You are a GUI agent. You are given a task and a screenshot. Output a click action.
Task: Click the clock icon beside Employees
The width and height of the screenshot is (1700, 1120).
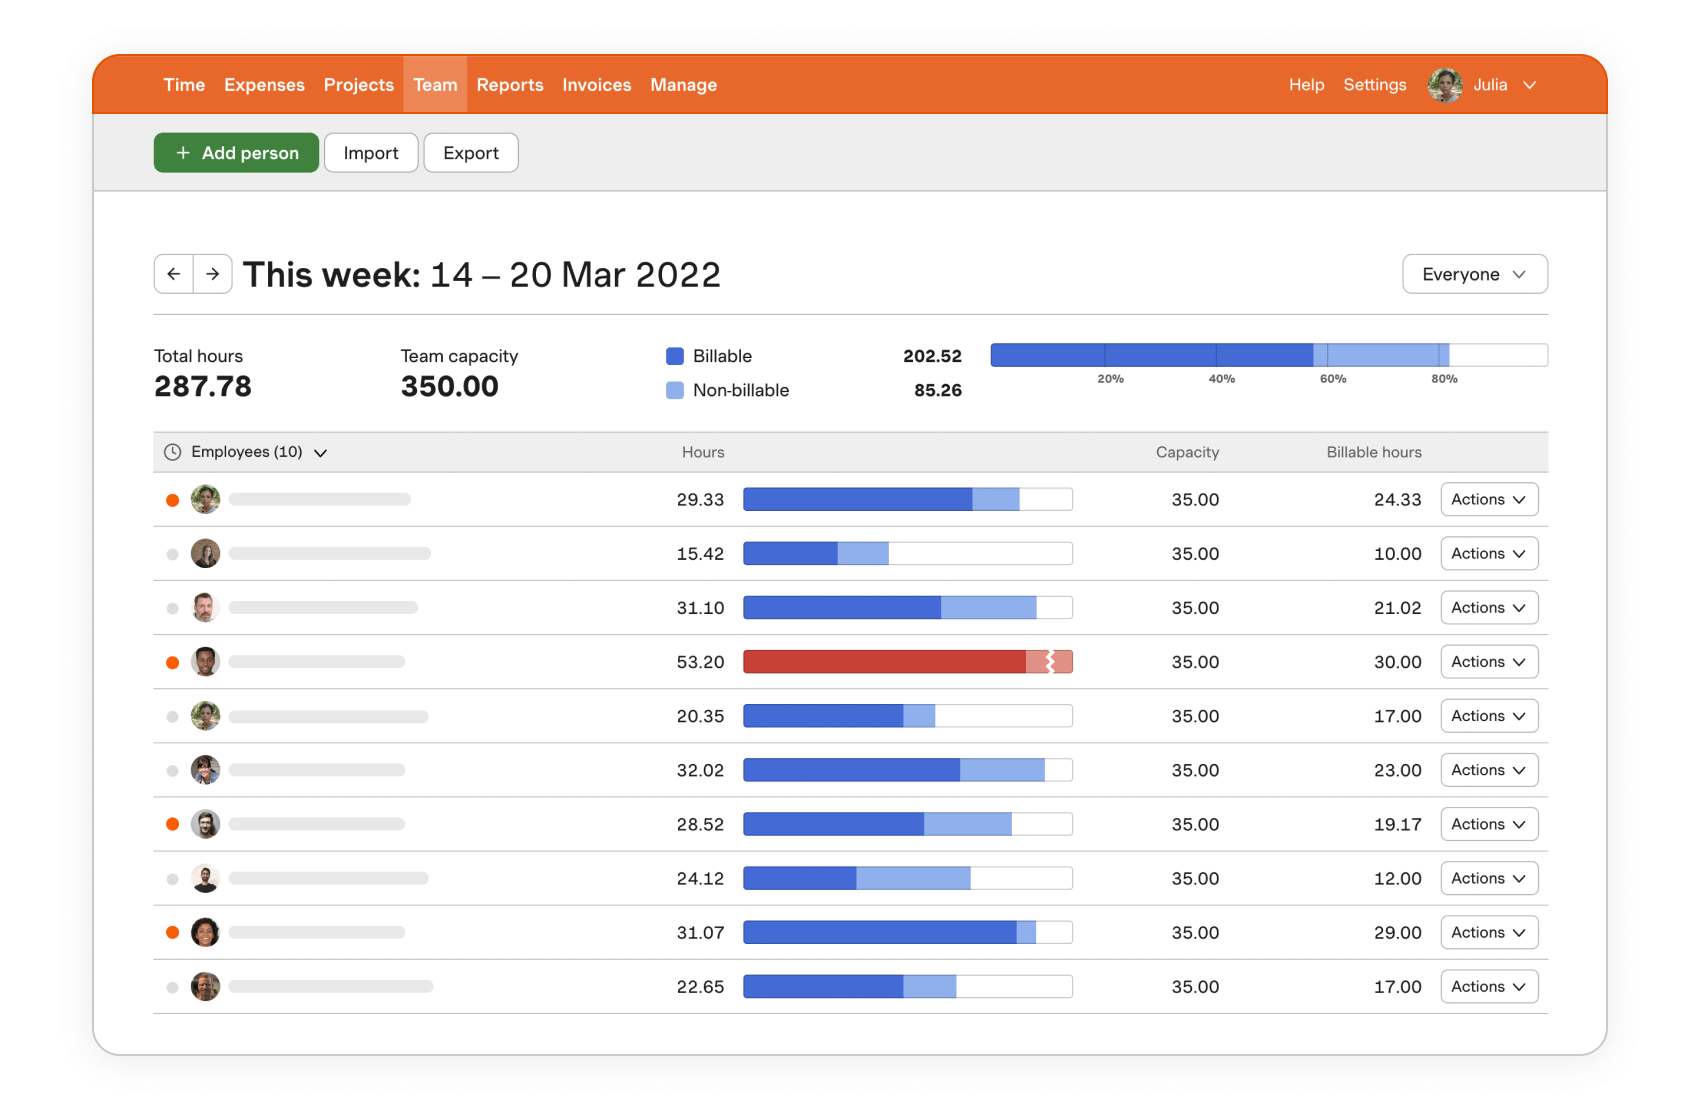click(172, 452)
